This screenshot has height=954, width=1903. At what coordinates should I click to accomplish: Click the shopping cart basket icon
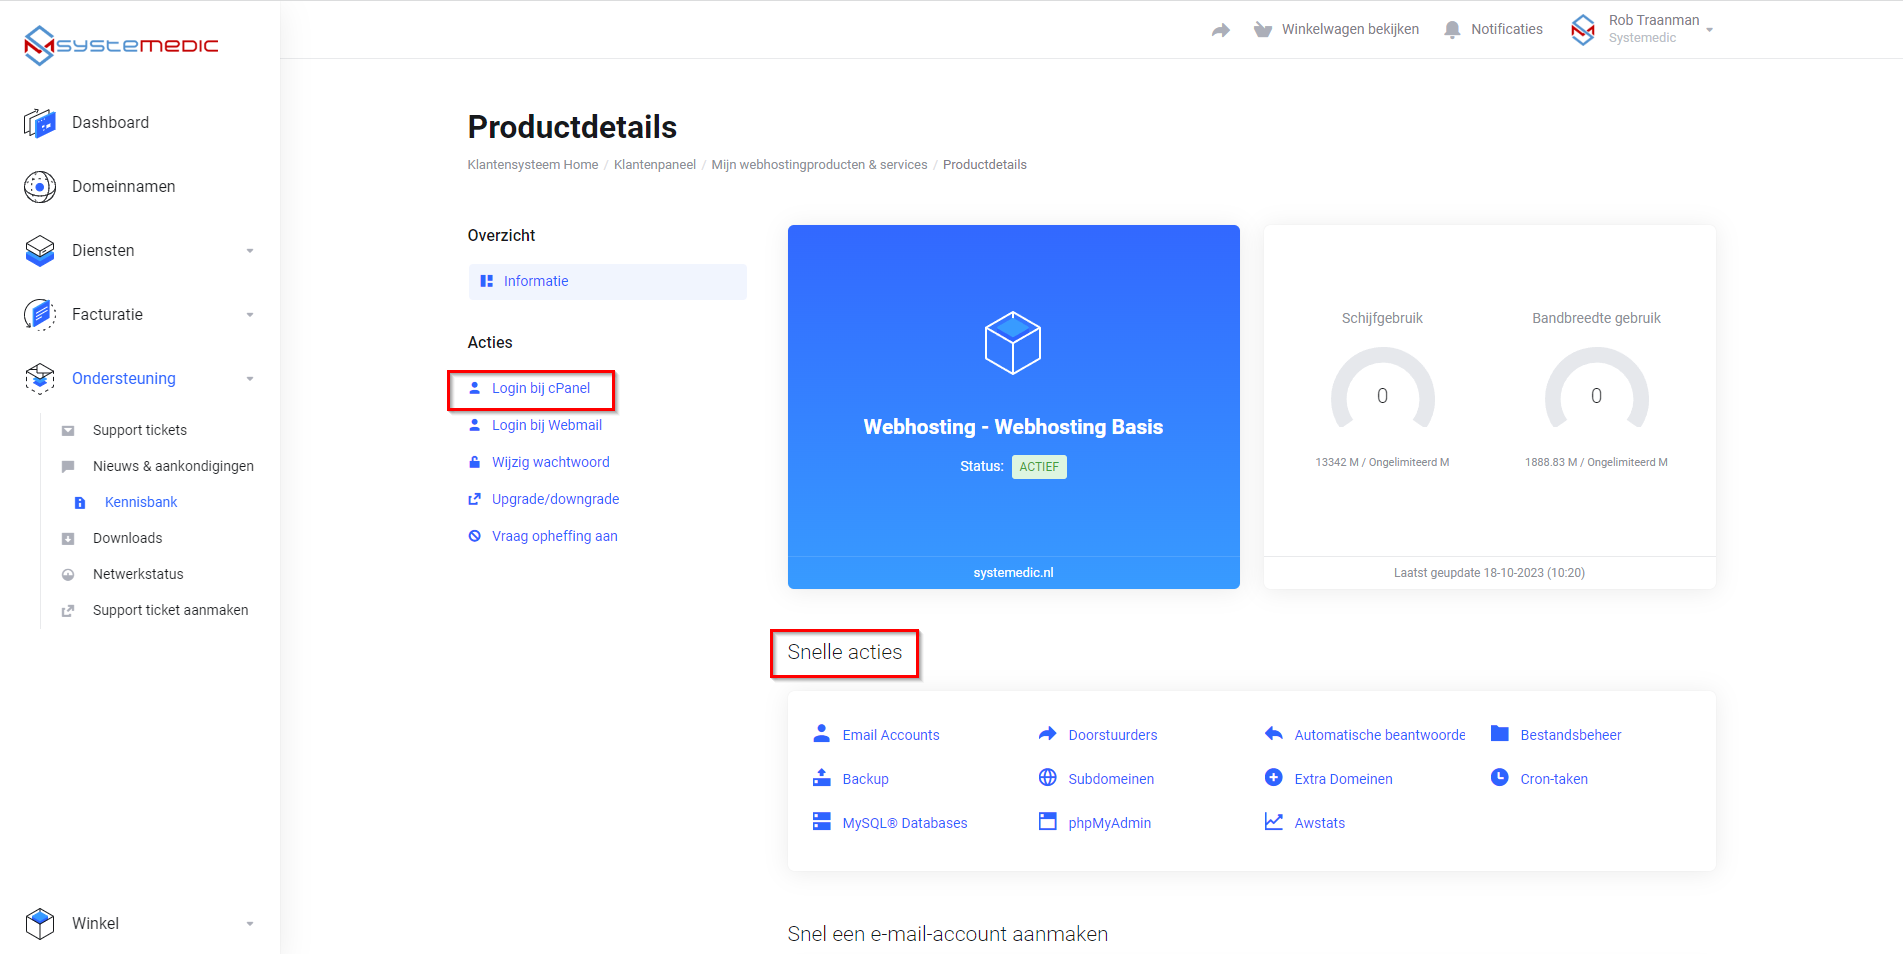point(1263,30)
